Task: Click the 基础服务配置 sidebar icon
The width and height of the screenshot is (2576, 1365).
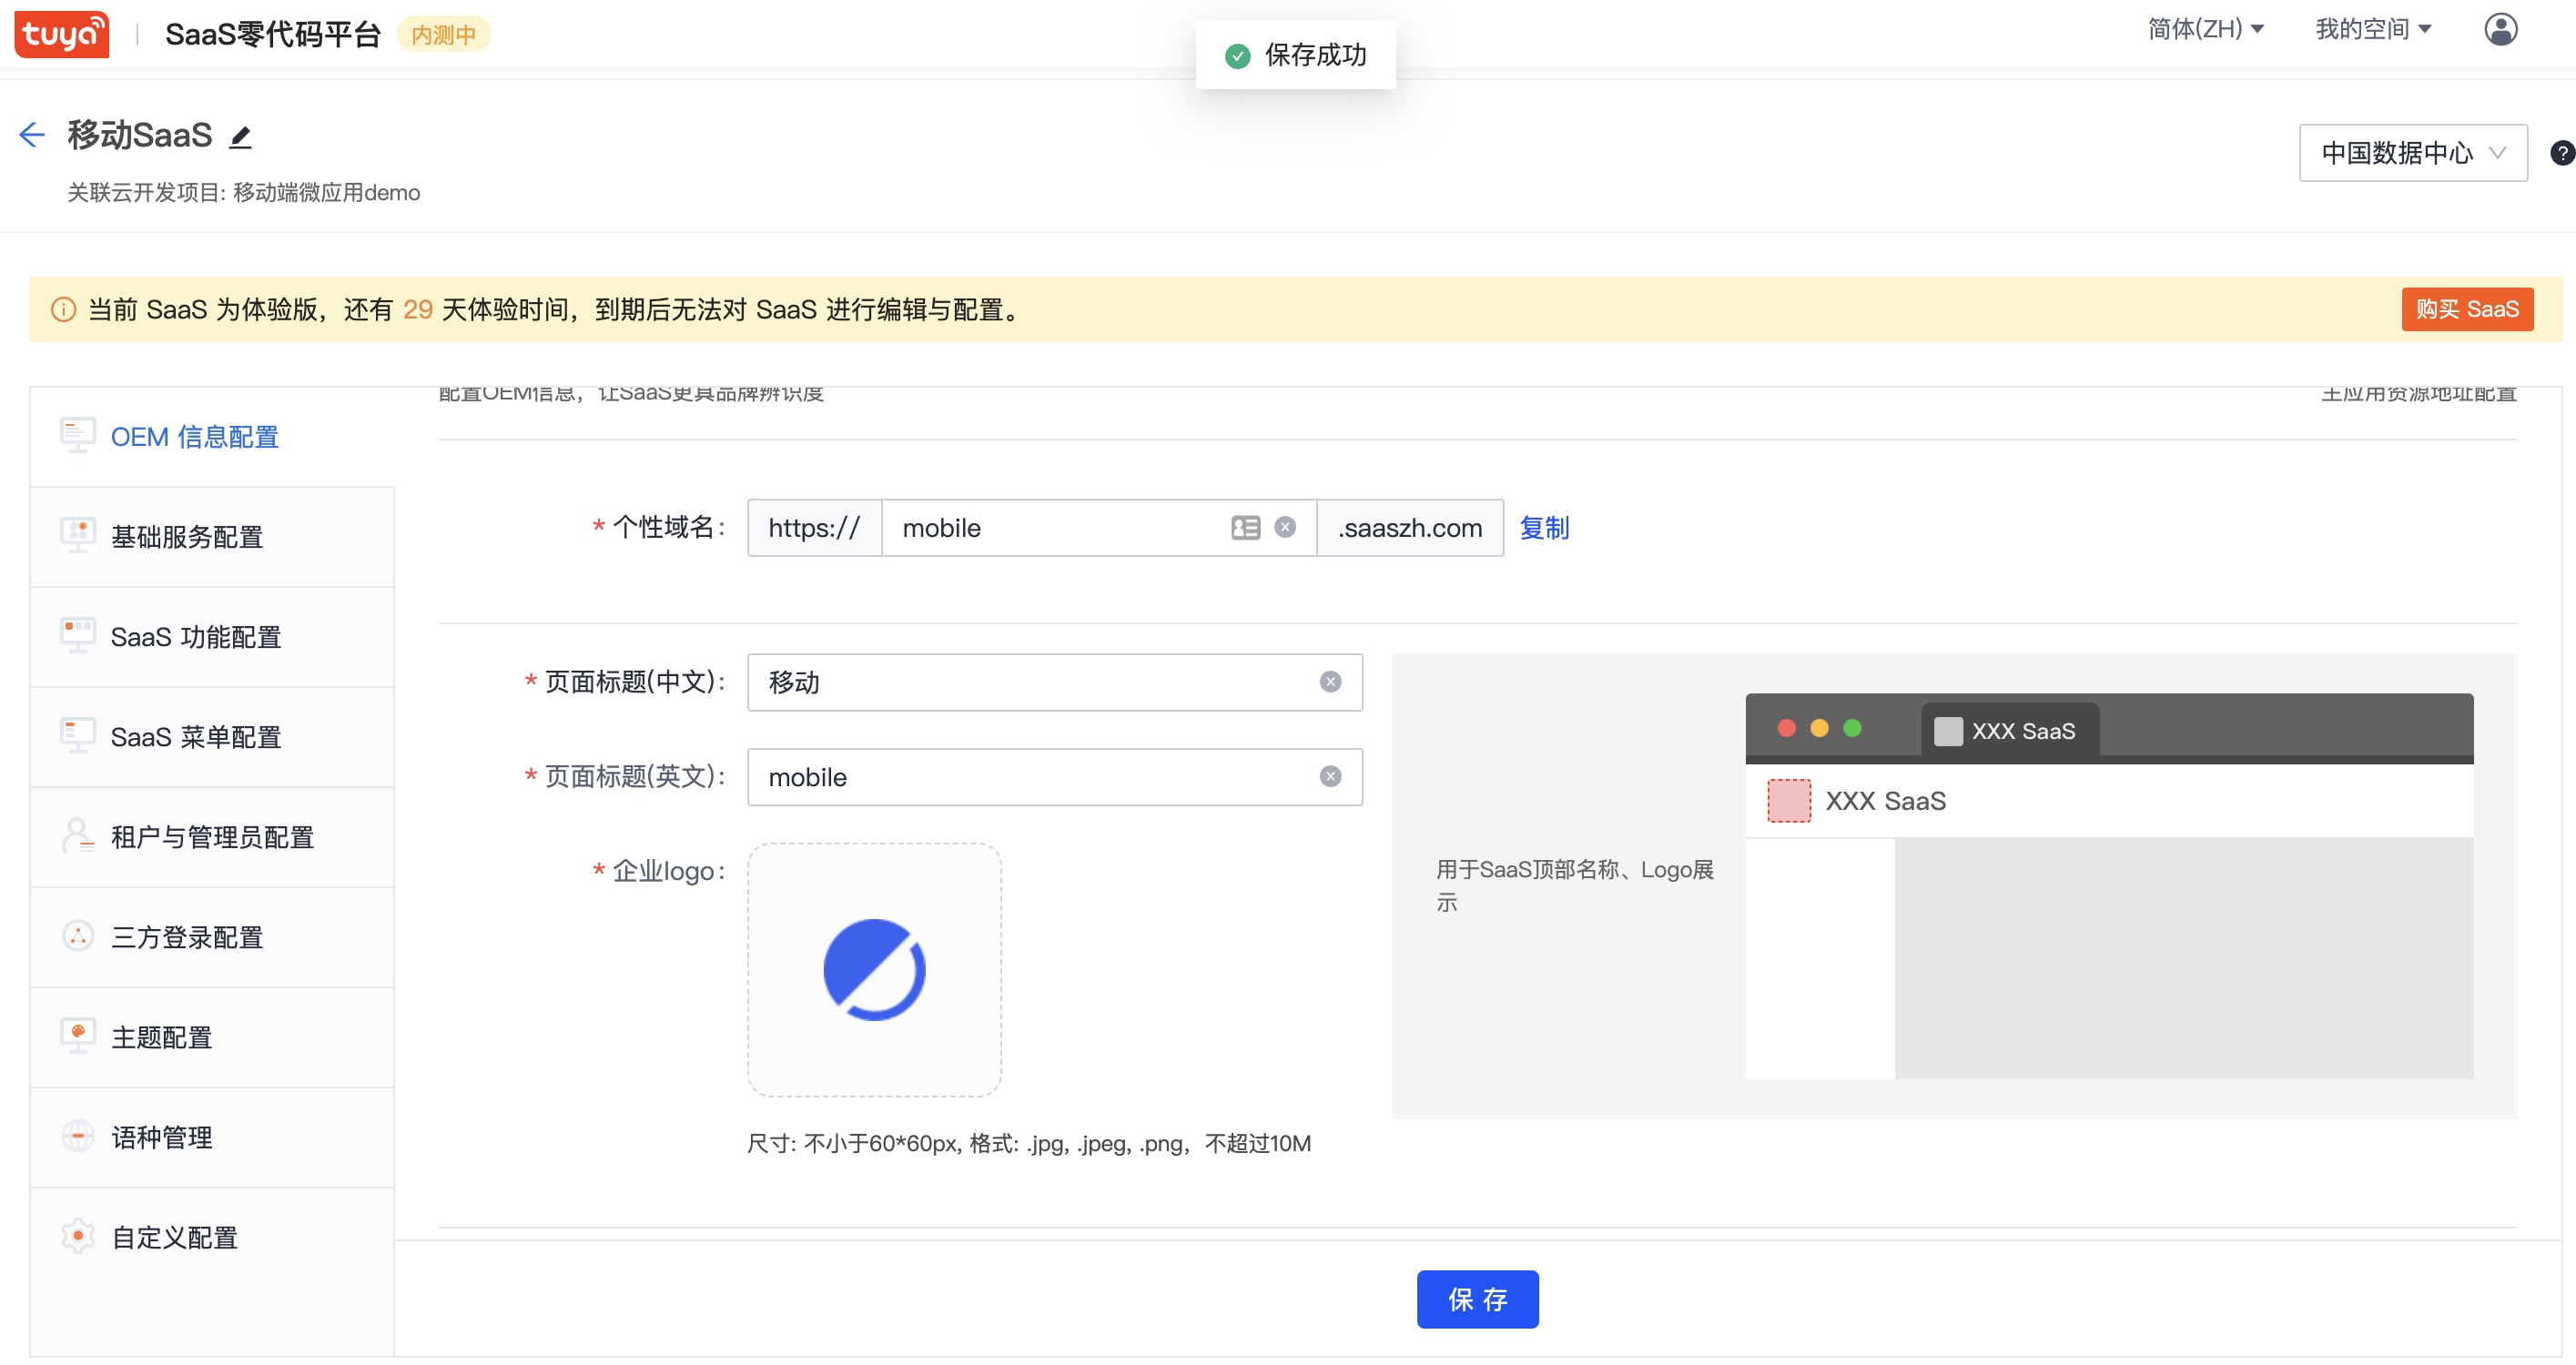Action: click(x=78, y=536)
